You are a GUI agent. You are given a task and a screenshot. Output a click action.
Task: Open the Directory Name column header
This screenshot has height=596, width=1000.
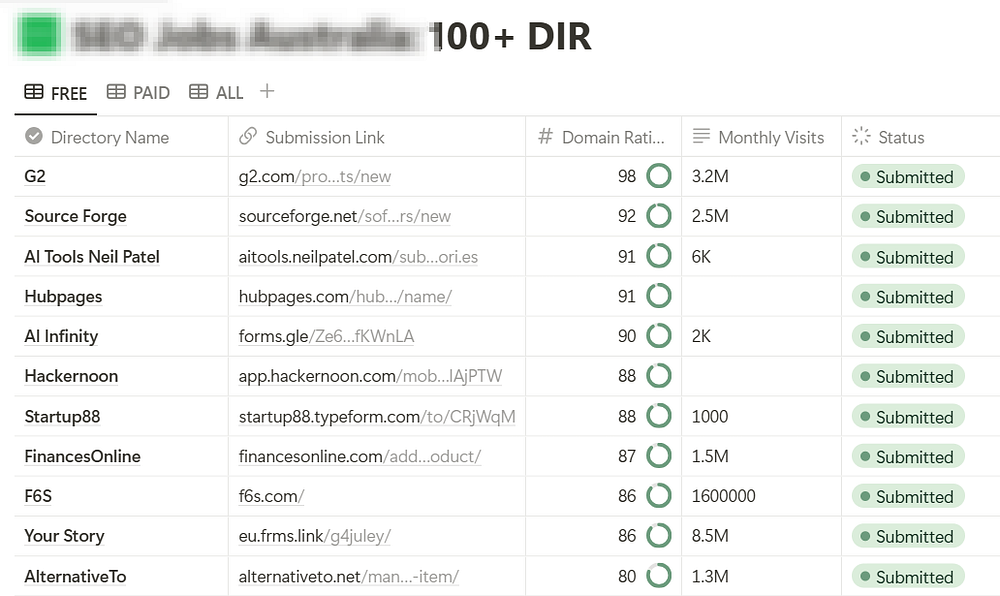121,137
